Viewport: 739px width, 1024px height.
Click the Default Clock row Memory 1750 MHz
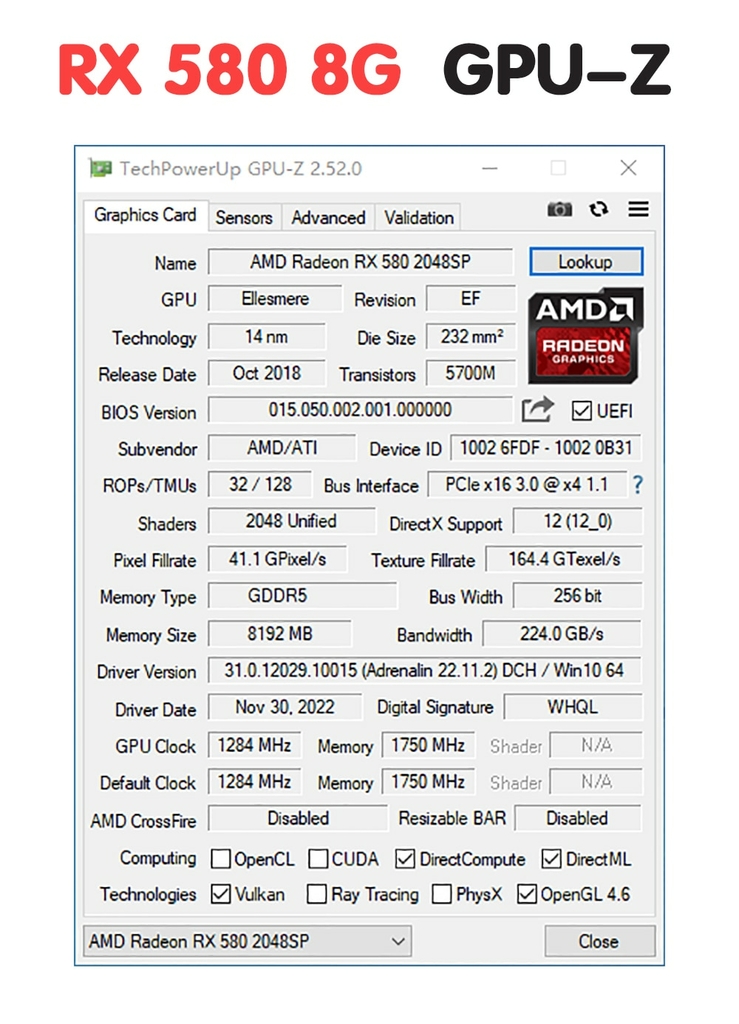pyautogui.click(x=428, y=782)
